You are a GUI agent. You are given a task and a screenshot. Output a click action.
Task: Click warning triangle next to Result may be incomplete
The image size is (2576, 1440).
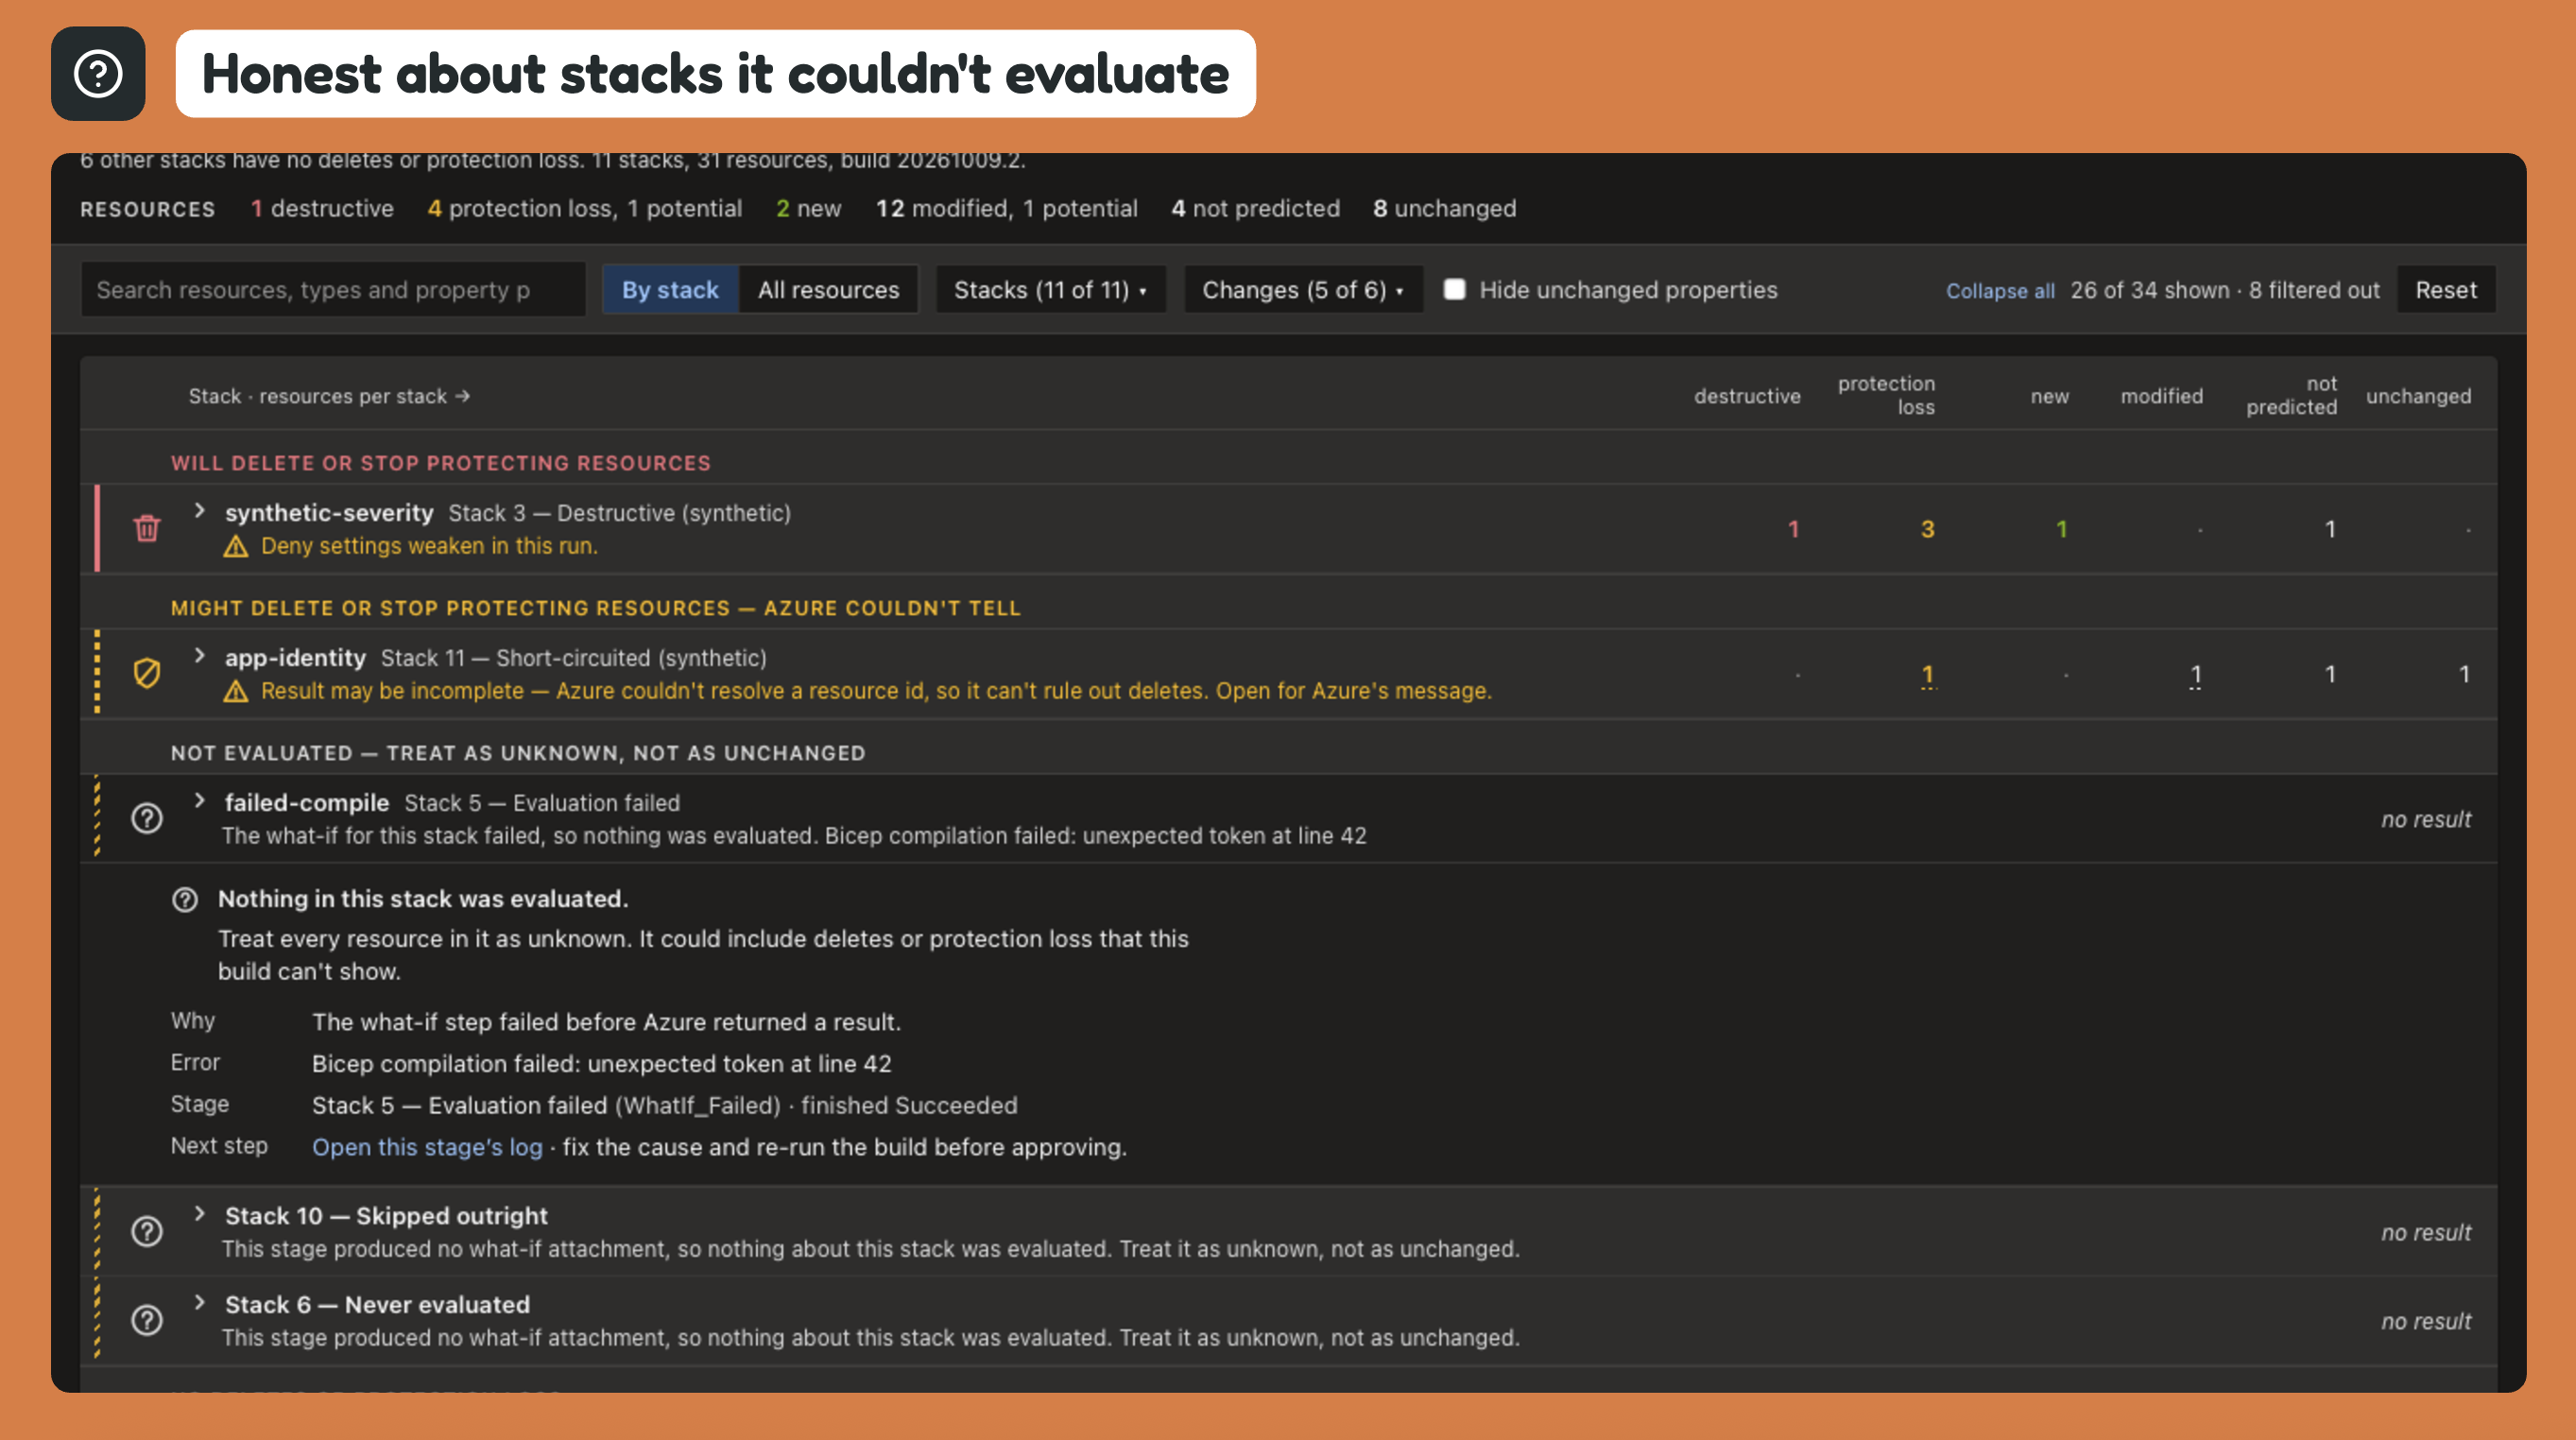tap(236, 691)
